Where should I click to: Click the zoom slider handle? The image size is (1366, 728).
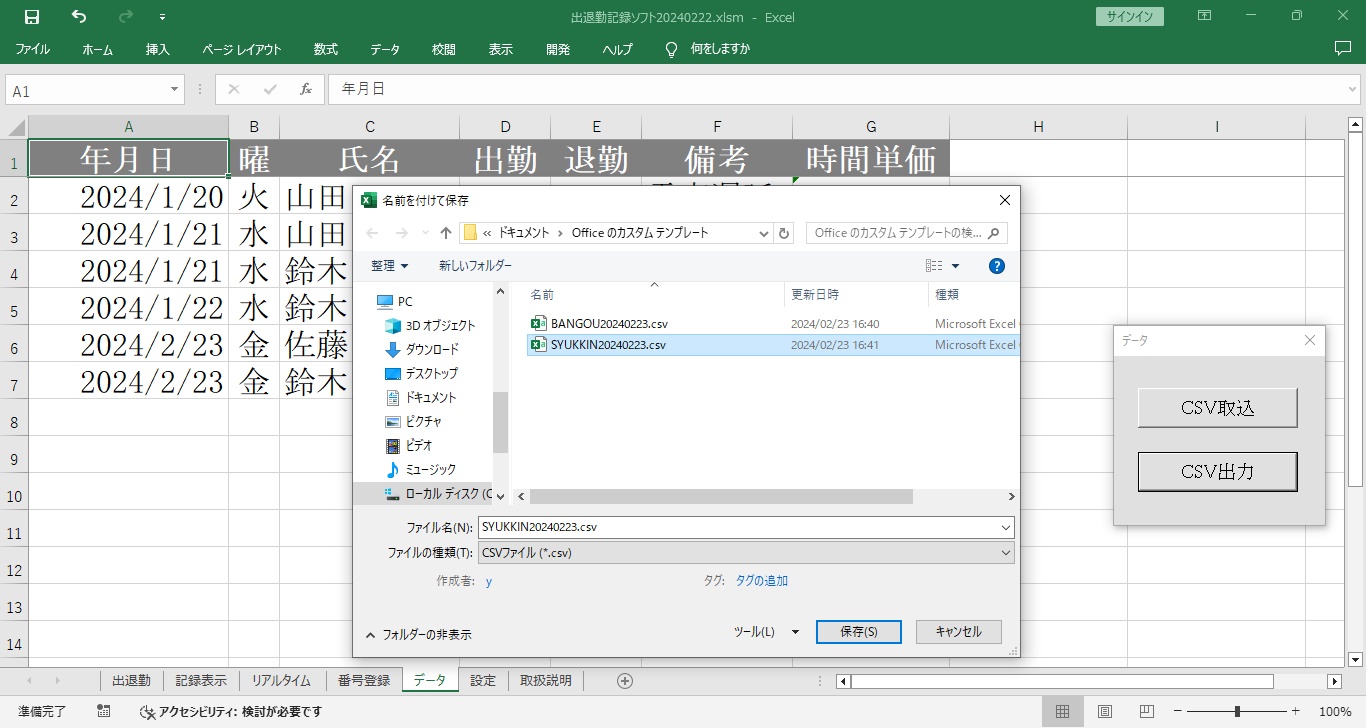(1237, 711)
